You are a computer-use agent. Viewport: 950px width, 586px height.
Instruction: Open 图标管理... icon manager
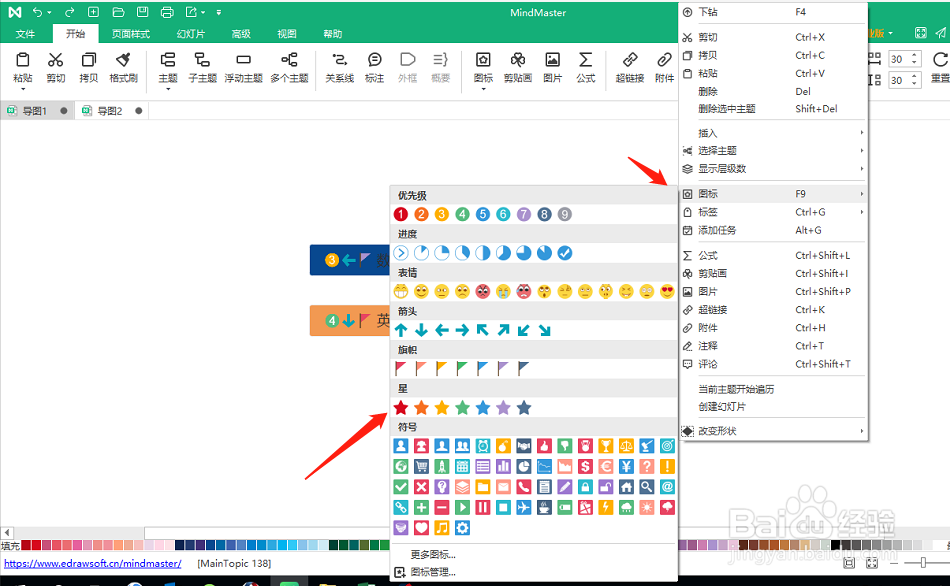click(433, 572)
